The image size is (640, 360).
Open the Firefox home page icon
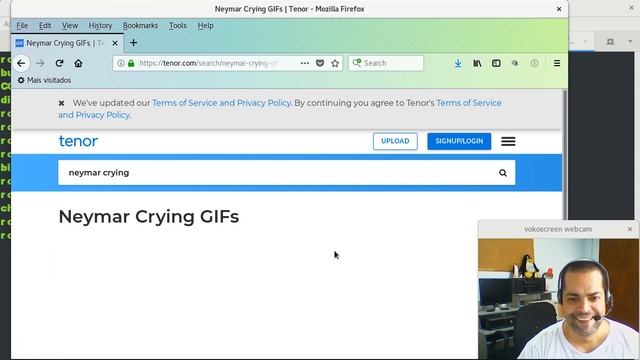click(x=78, y=63)
